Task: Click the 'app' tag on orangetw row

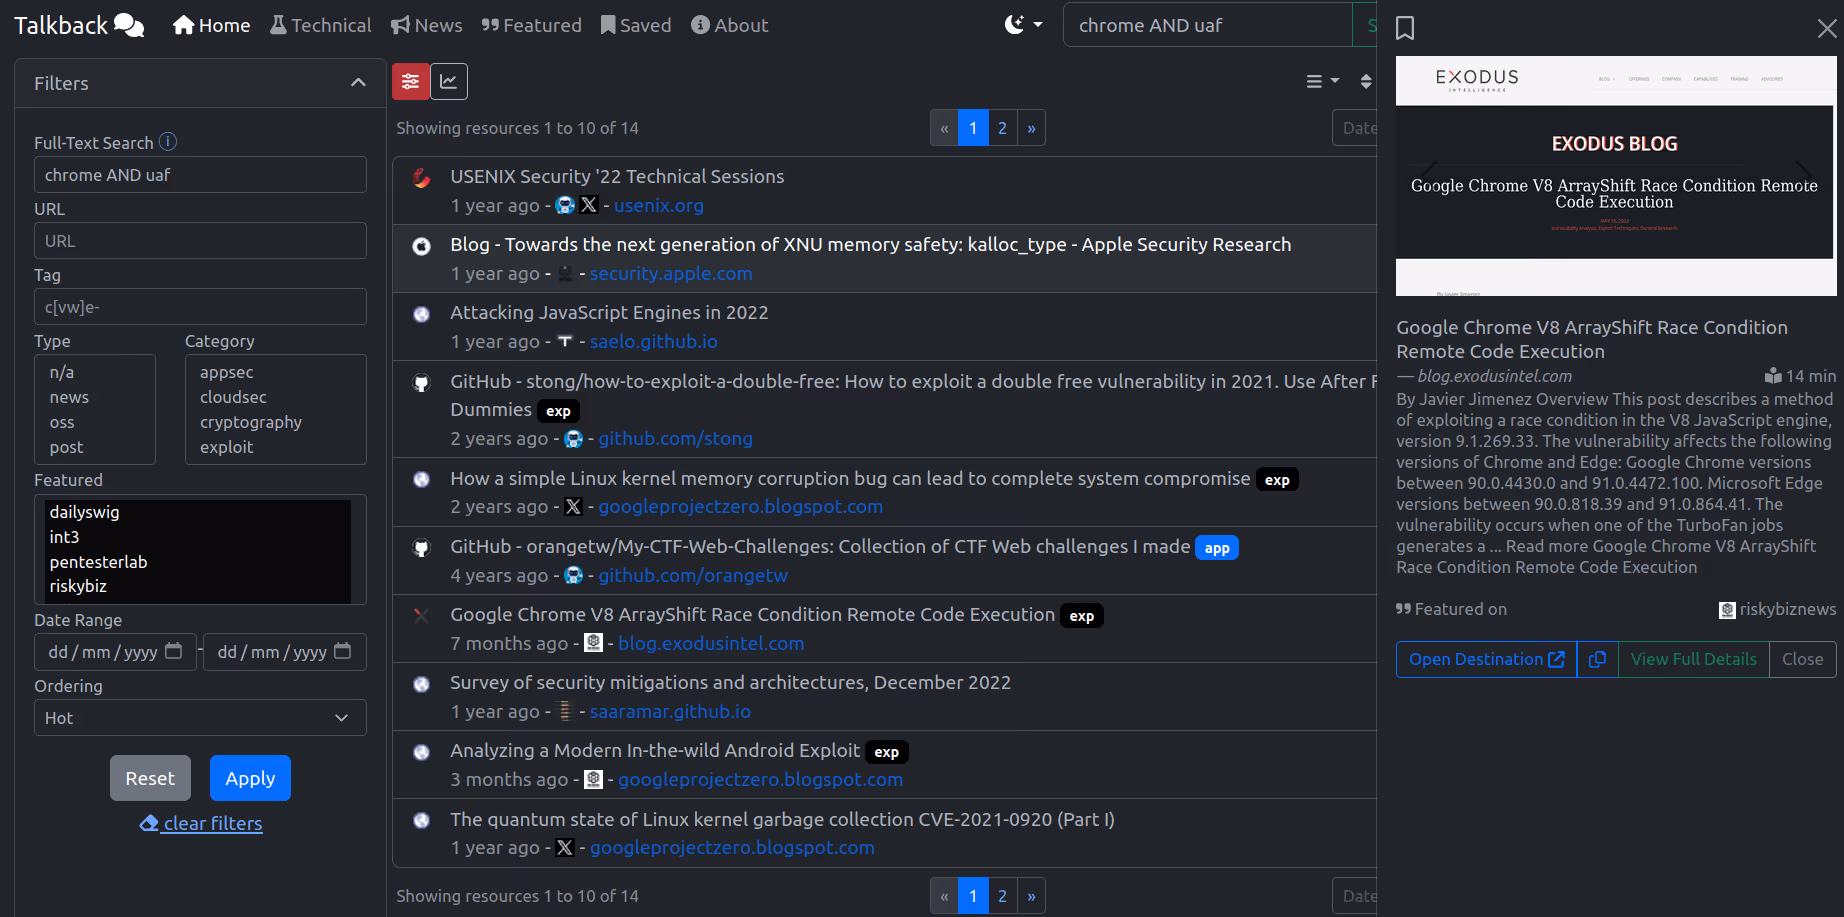Action: click(1217, 548)
